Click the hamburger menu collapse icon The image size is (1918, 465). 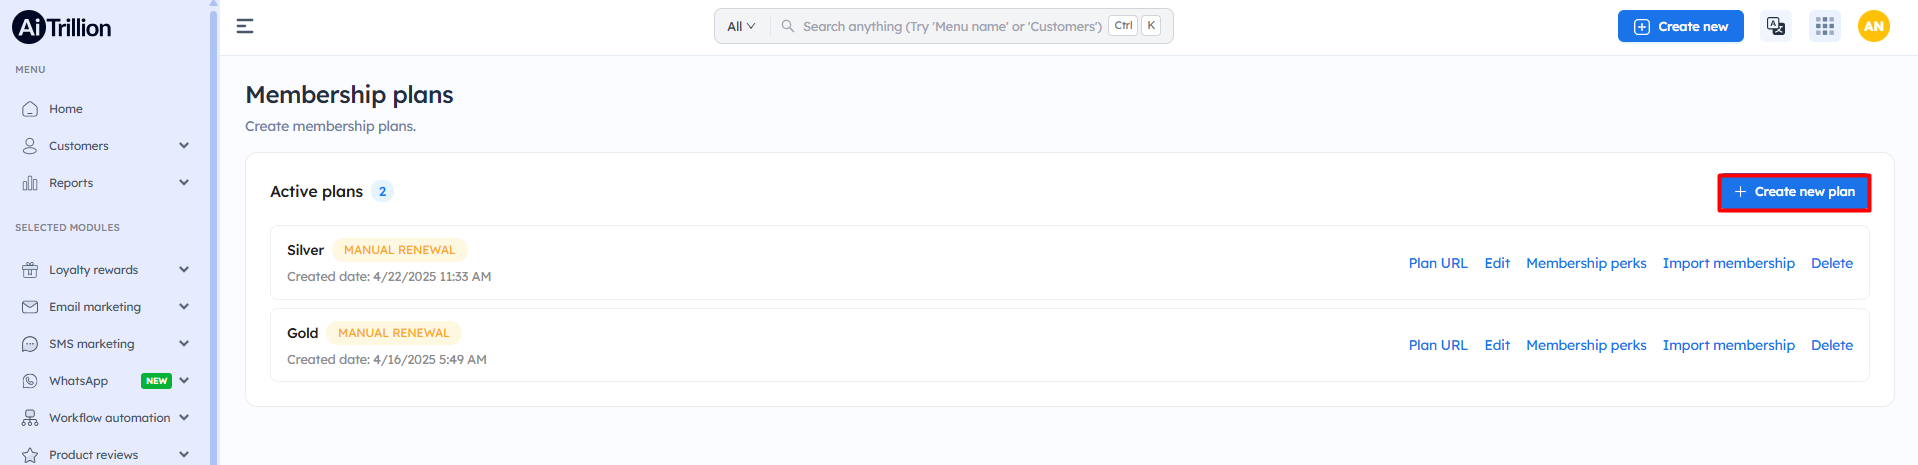[245, 26]
